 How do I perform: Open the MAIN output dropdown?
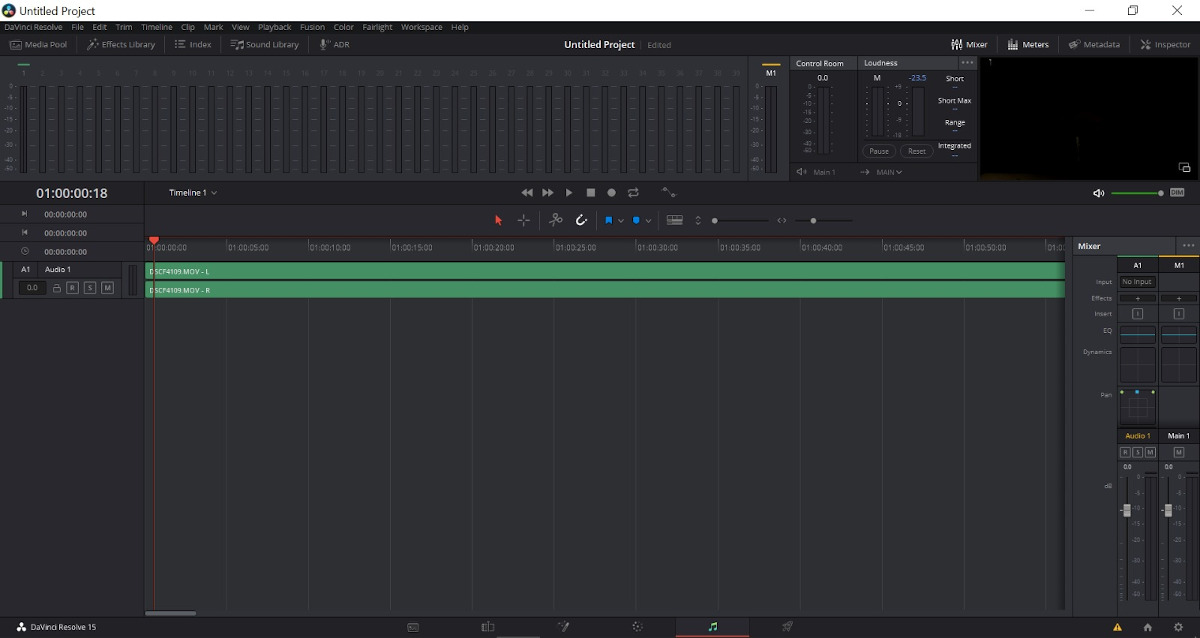pyautogui.click(x=889, y=172)
